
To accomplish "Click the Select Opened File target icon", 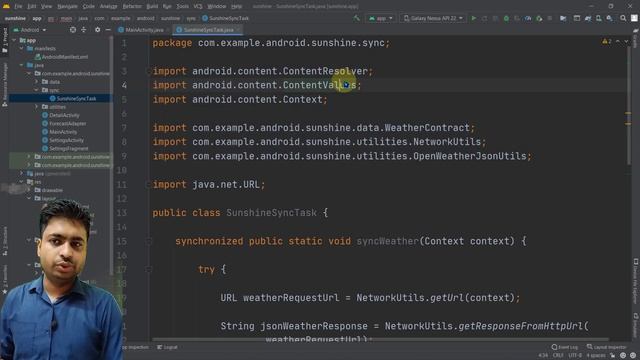I will (x=73, y=30).
